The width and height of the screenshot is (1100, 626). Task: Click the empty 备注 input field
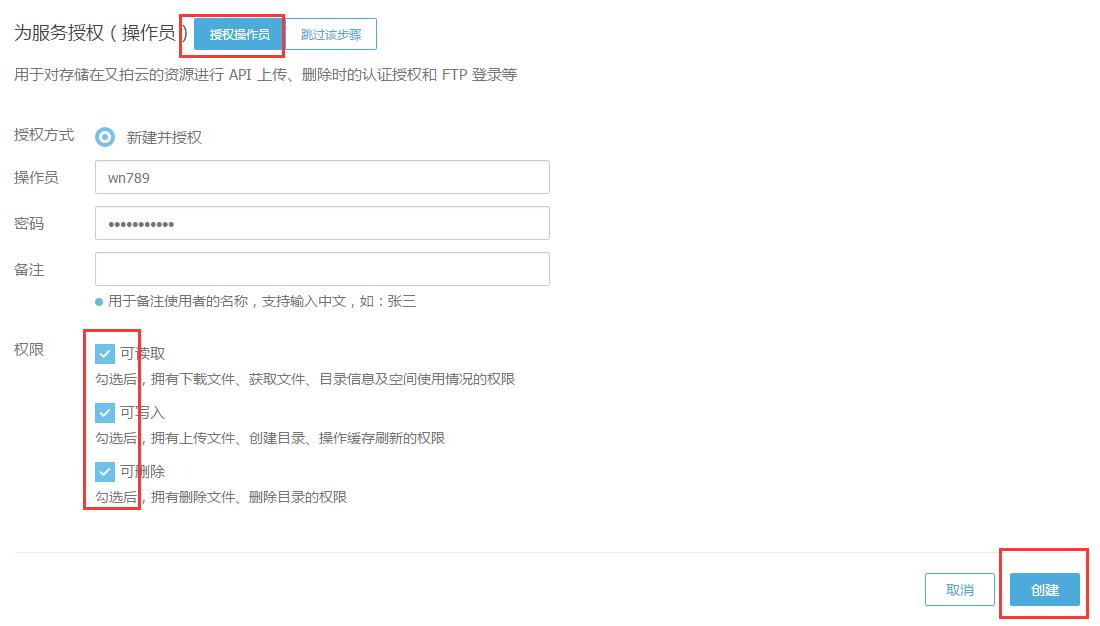coord(322,269)
